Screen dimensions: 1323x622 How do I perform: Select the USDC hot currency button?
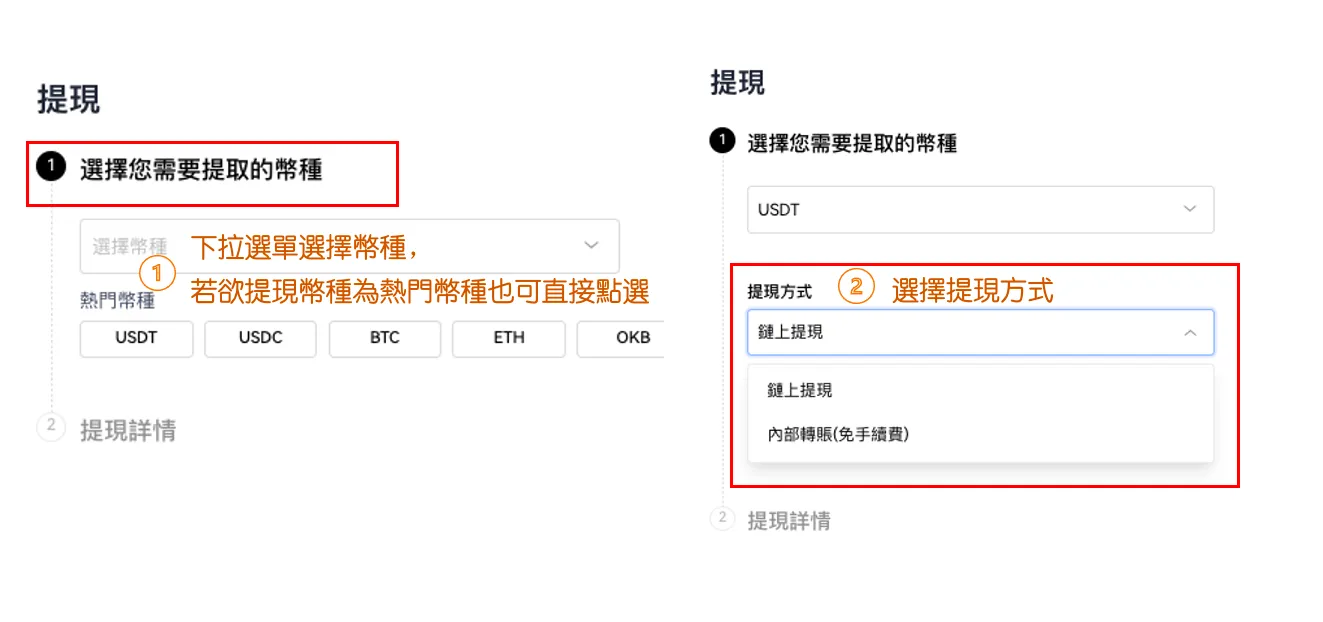click(x=260, y=338)
